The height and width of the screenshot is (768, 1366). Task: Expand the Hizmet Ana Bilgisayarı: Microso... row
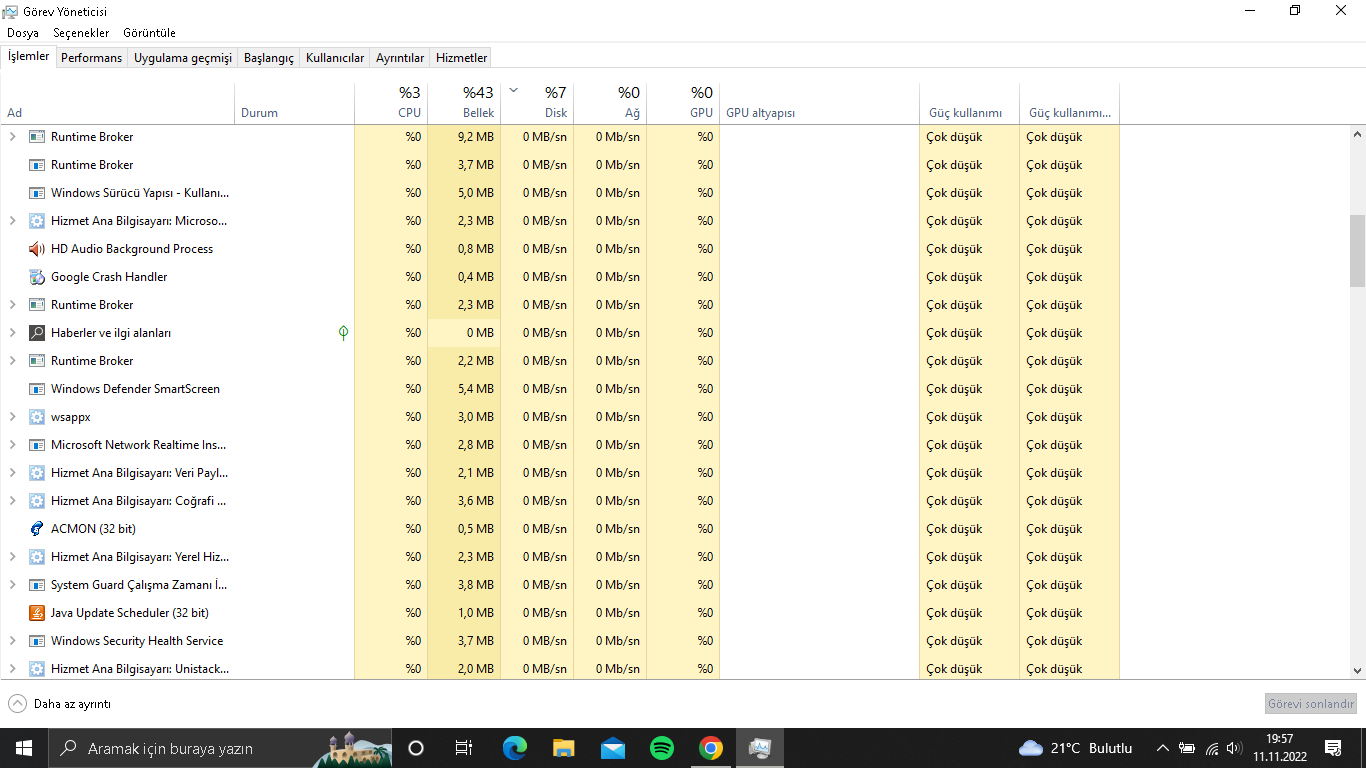13,221
